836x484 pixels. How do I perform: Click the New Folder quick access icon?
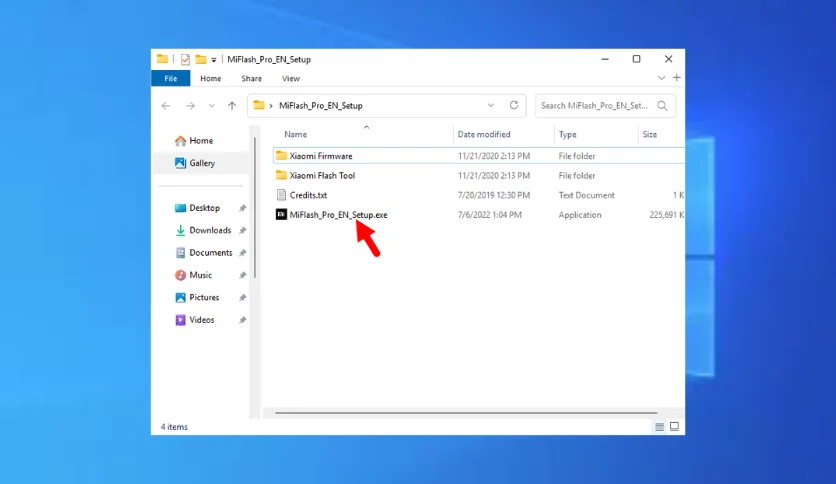pos(201,59)
